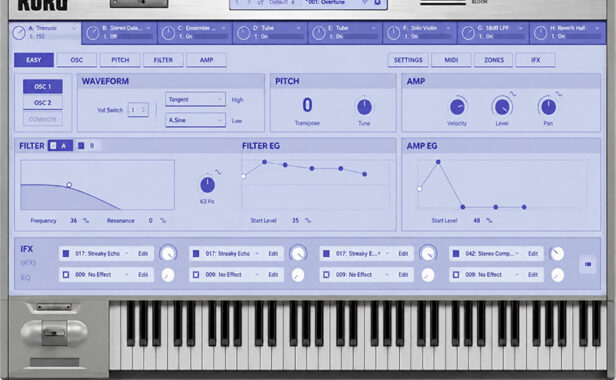This screenshot has width=616, height=380.
Task: Select the COMMON oscillator button
Action: 42,119
